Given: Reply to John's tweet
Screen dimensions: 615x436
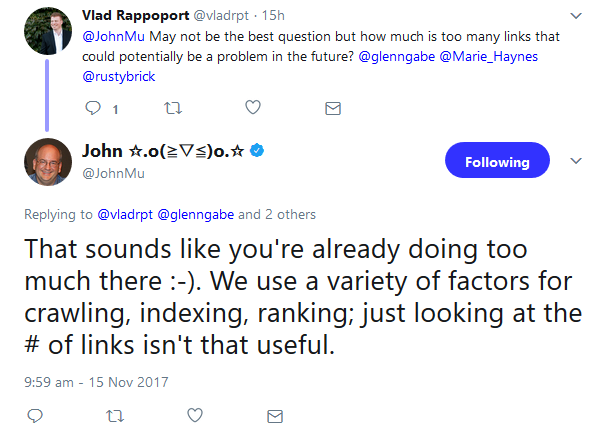Looking at the screenshot, I should point(34,414).
